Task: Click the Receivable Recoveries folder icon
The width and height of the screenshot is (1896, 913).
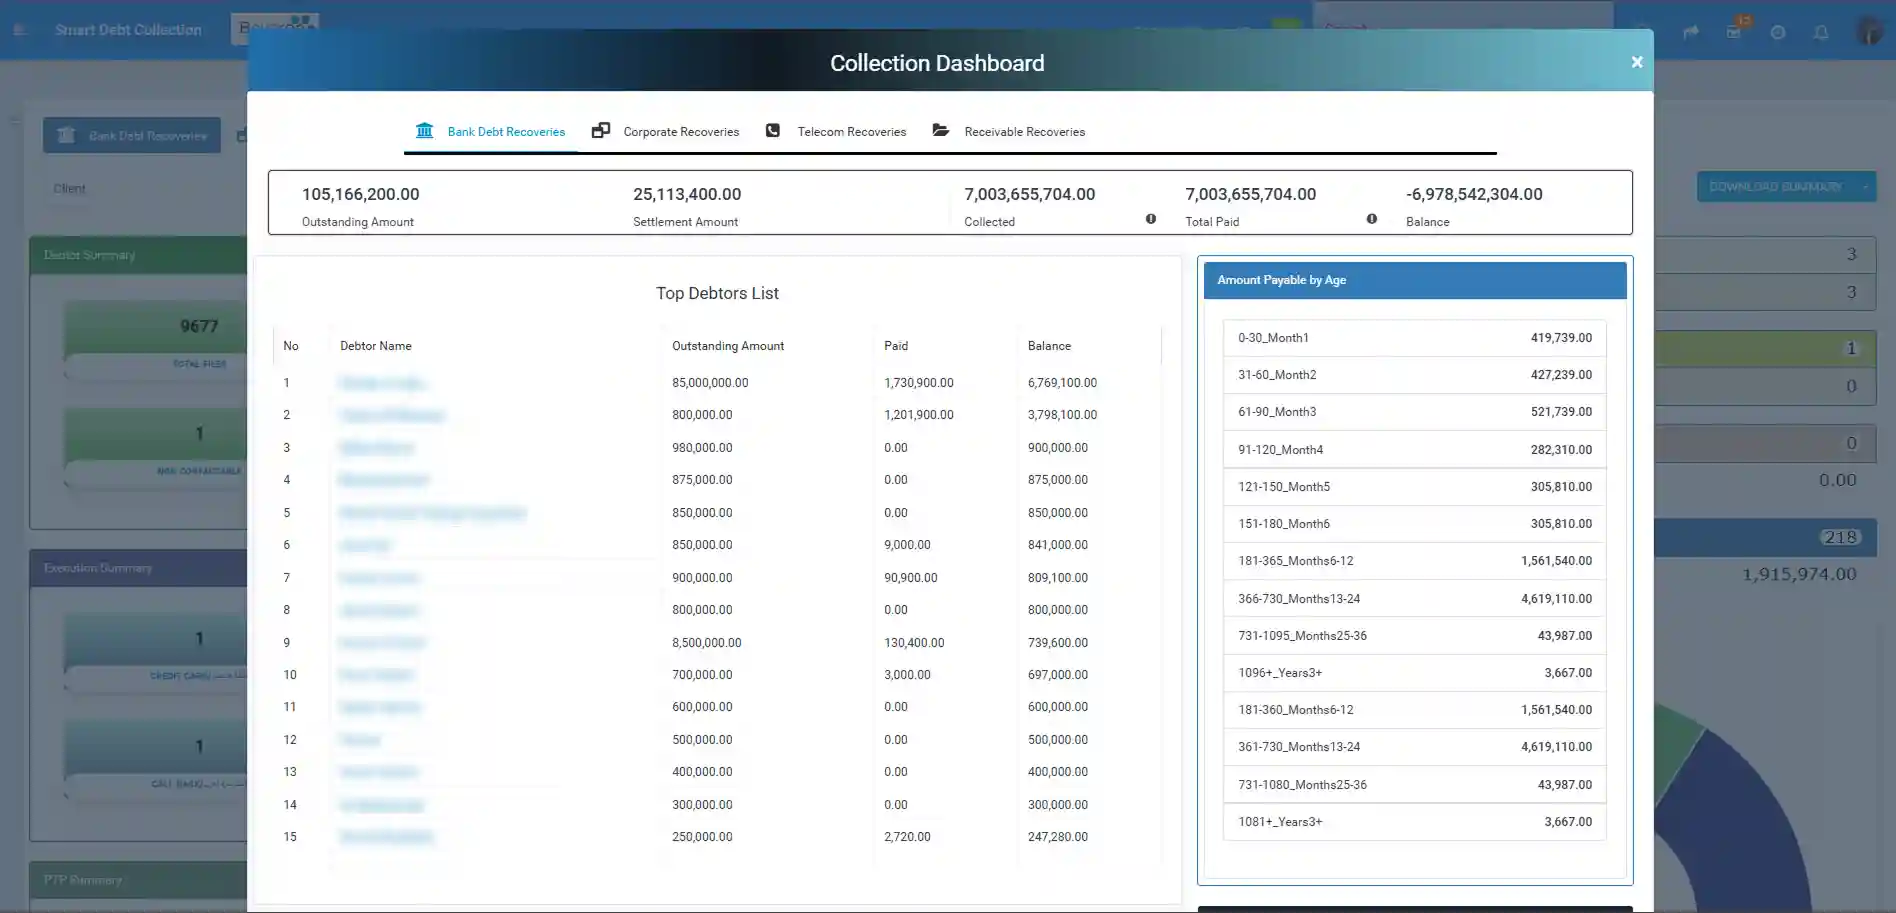Action: pyautogui.click(x=941, y=131)
